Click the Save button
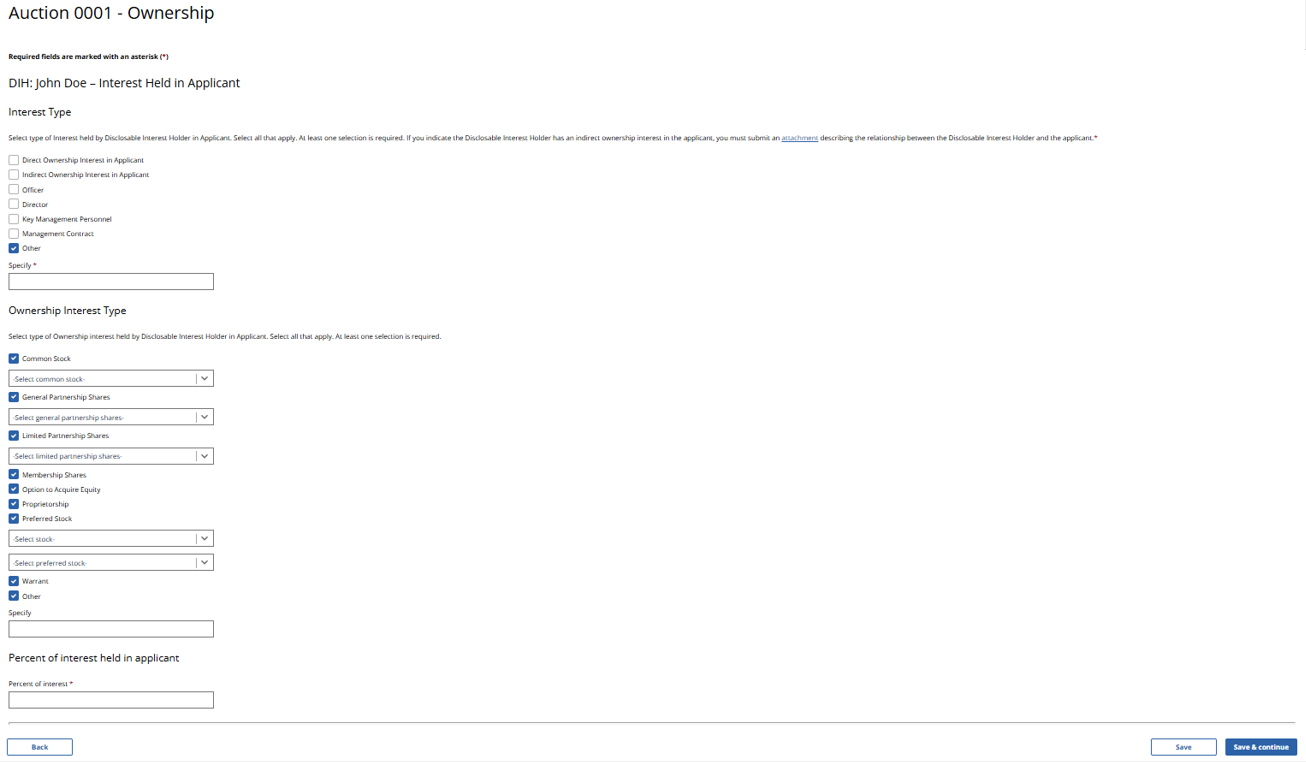This screenshot has width=1306, height=762. click(x=1184, y=747)
